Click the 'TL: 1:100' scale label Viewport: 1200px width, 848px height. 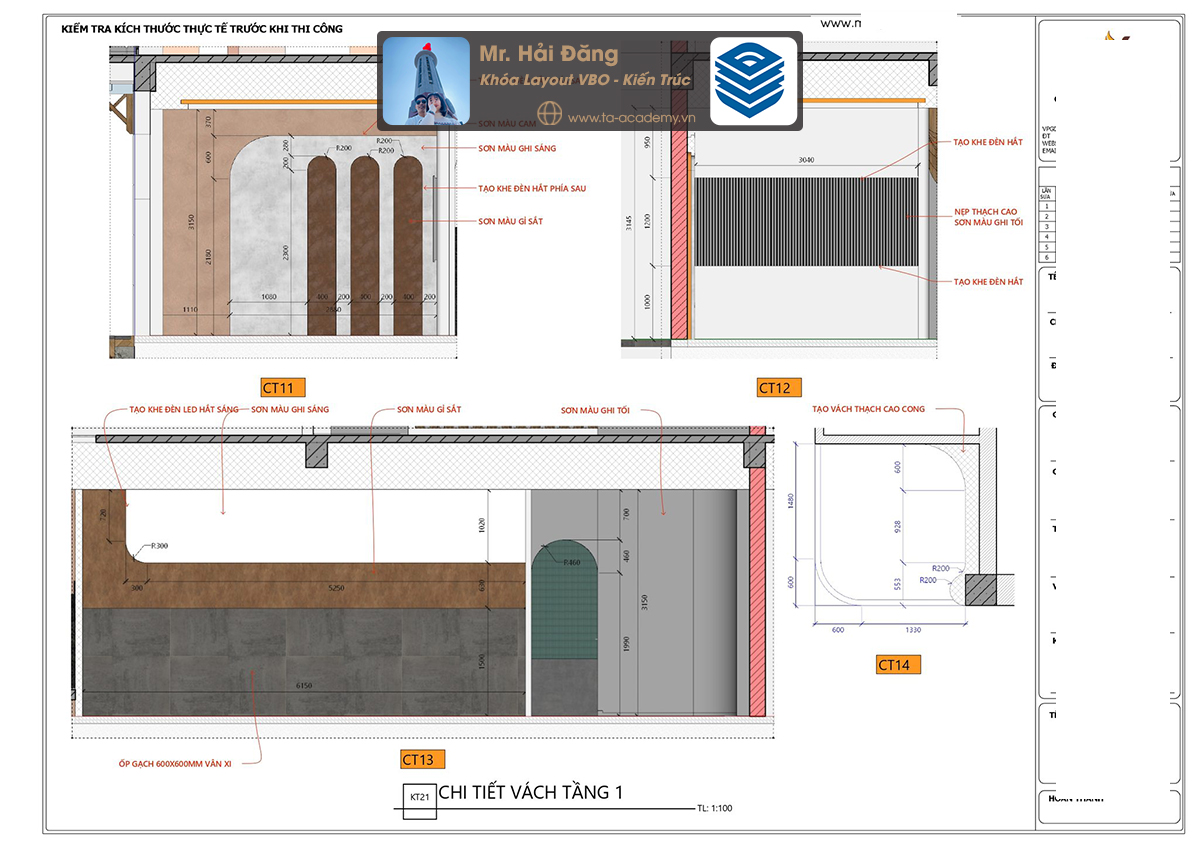[x=715, y=808]
